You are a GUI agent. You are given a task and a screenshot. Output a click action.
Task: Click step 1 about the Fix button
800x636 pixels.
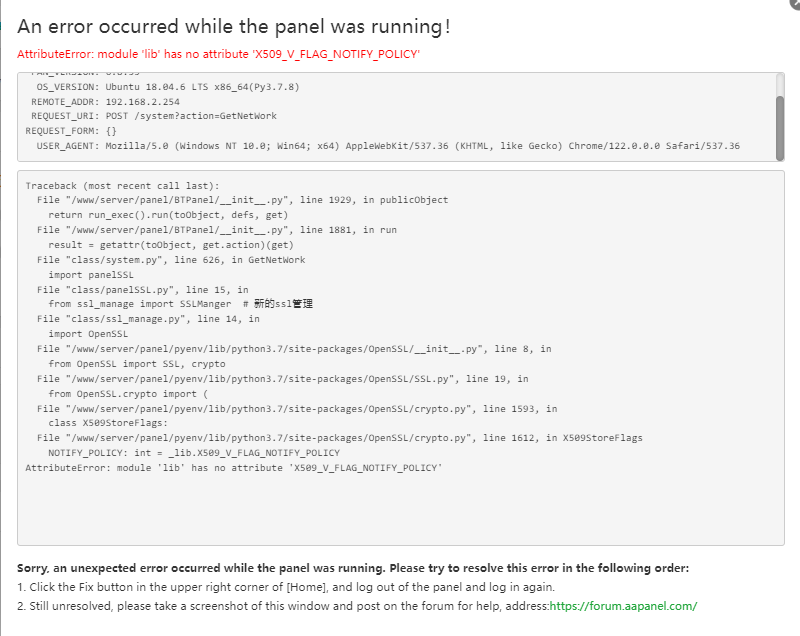(286, 587)
